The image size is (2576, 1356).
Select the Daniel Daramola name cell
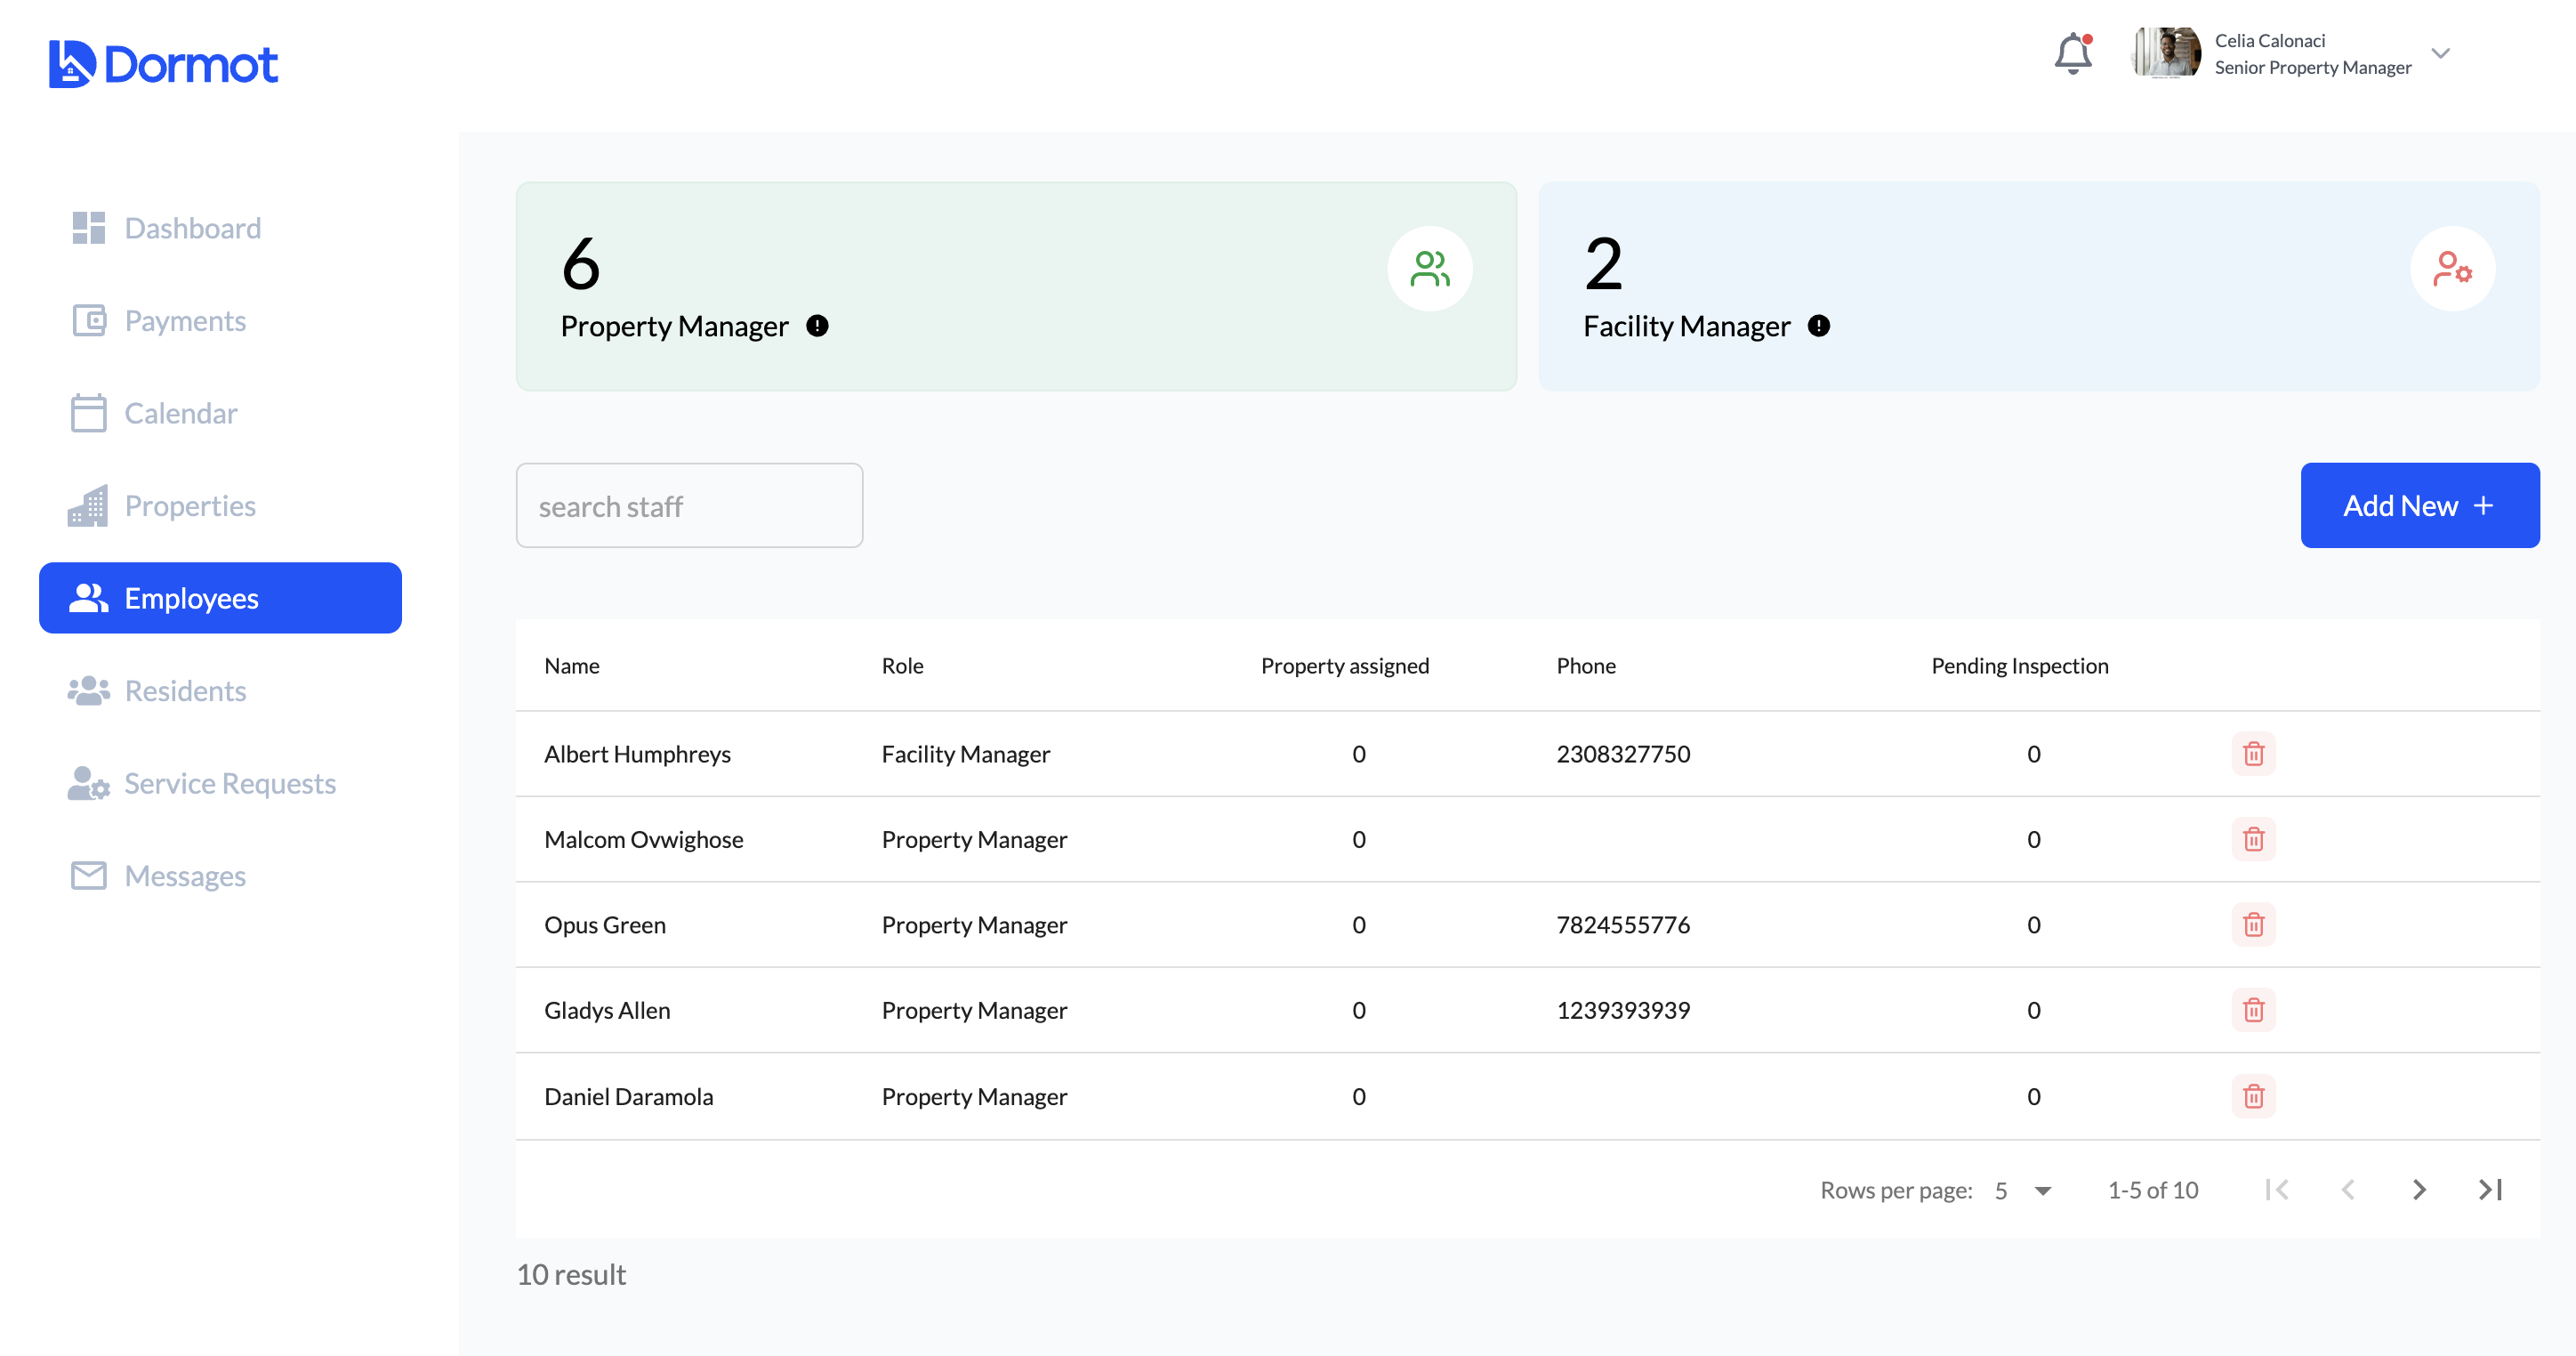click(x=629, y=1096)
